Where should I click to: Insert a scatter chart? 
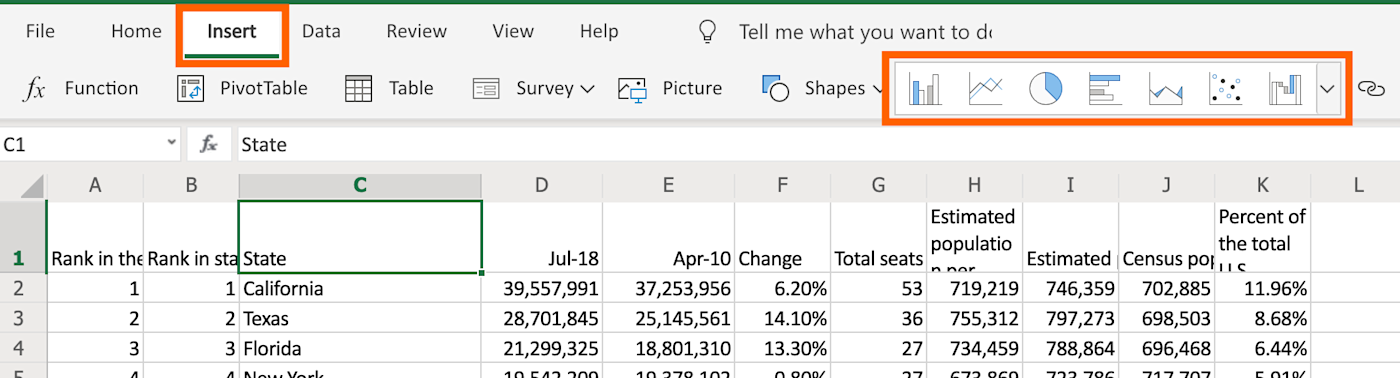1225,89
